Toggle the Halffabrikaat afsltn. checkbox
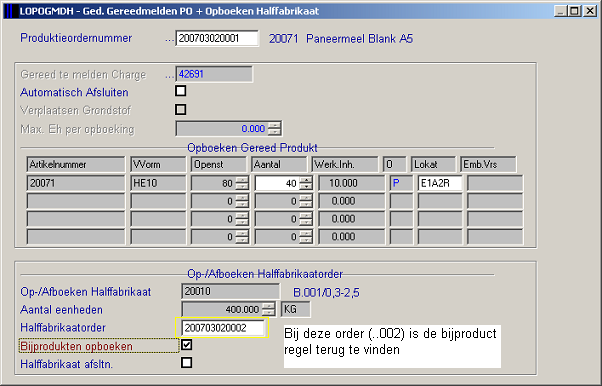 (x=187, y=363)
